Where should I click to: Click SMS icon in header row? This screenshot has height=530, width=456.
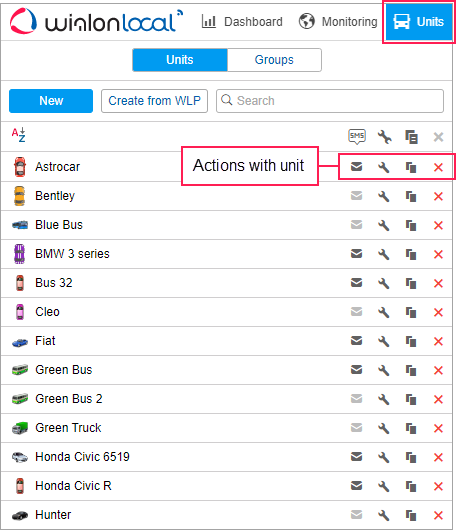click(357, 137)
